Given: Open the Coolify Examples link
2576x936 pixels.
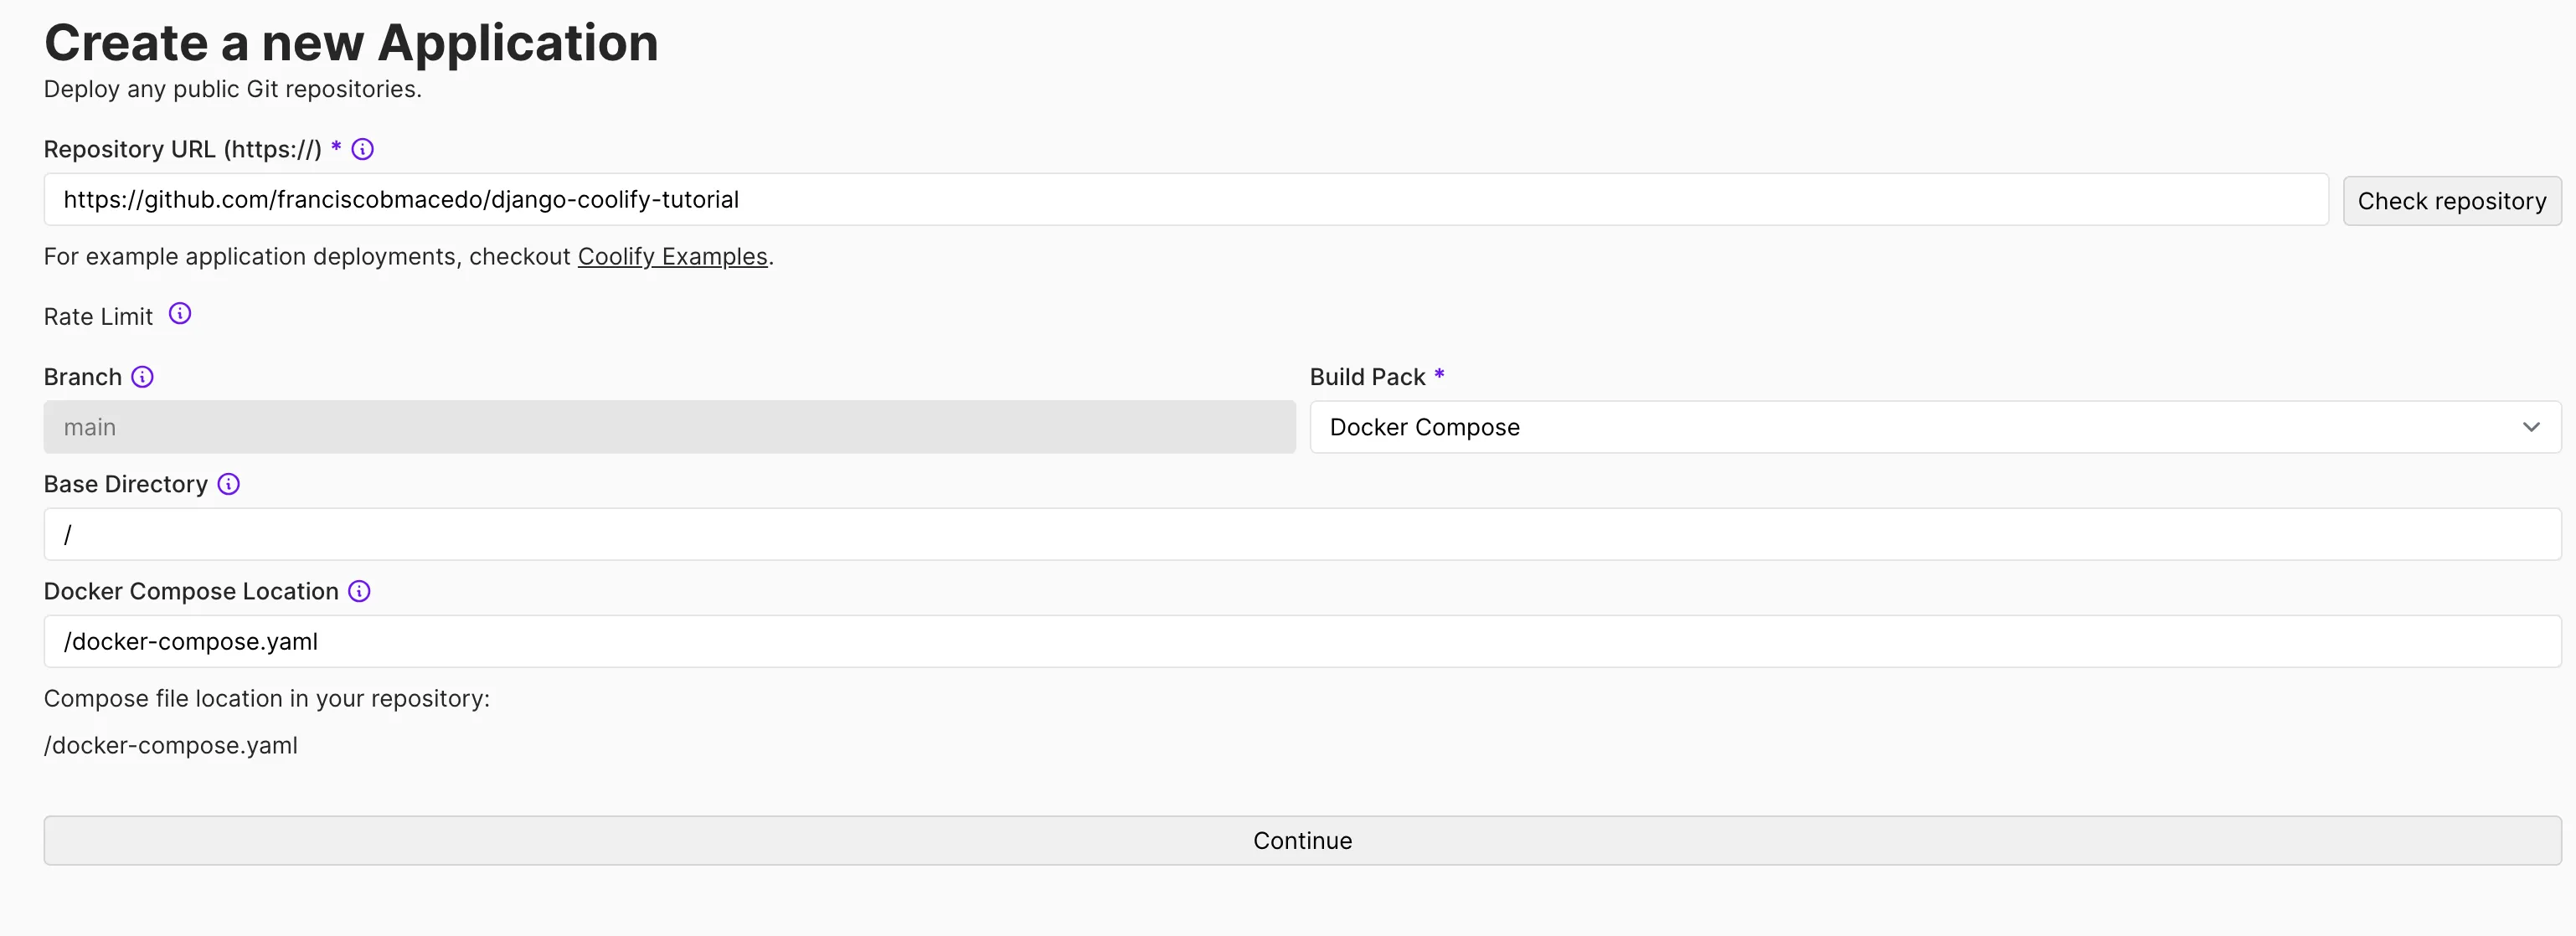Looking at the screenshot, I should click(672, 256).
